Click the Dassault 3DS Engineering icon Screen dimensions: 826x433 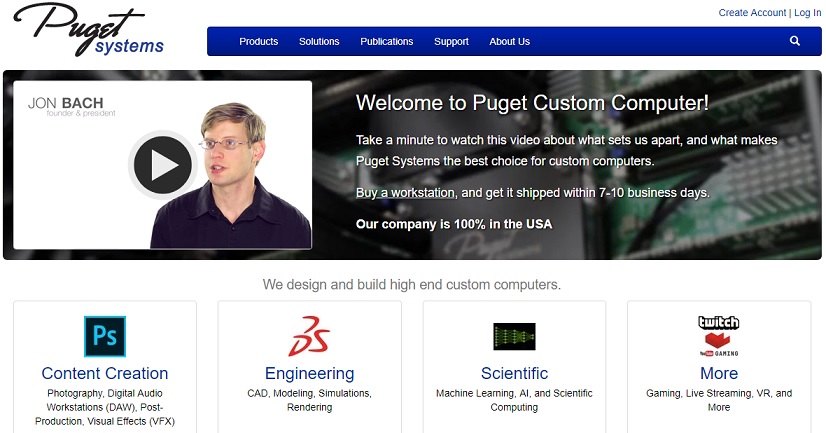(309, 336)
